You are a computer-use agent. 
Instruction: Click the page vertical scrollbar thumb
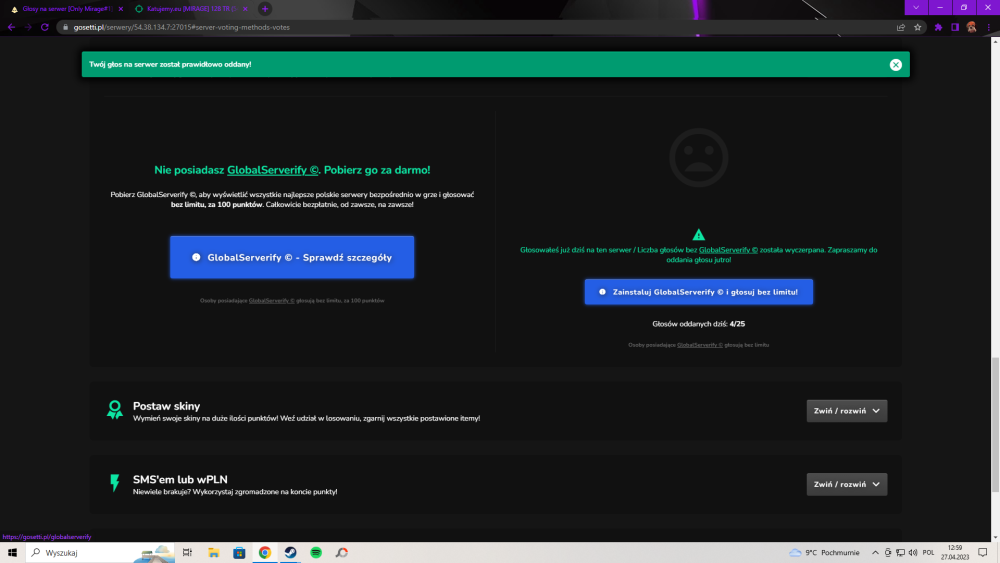tap(995, 425)
